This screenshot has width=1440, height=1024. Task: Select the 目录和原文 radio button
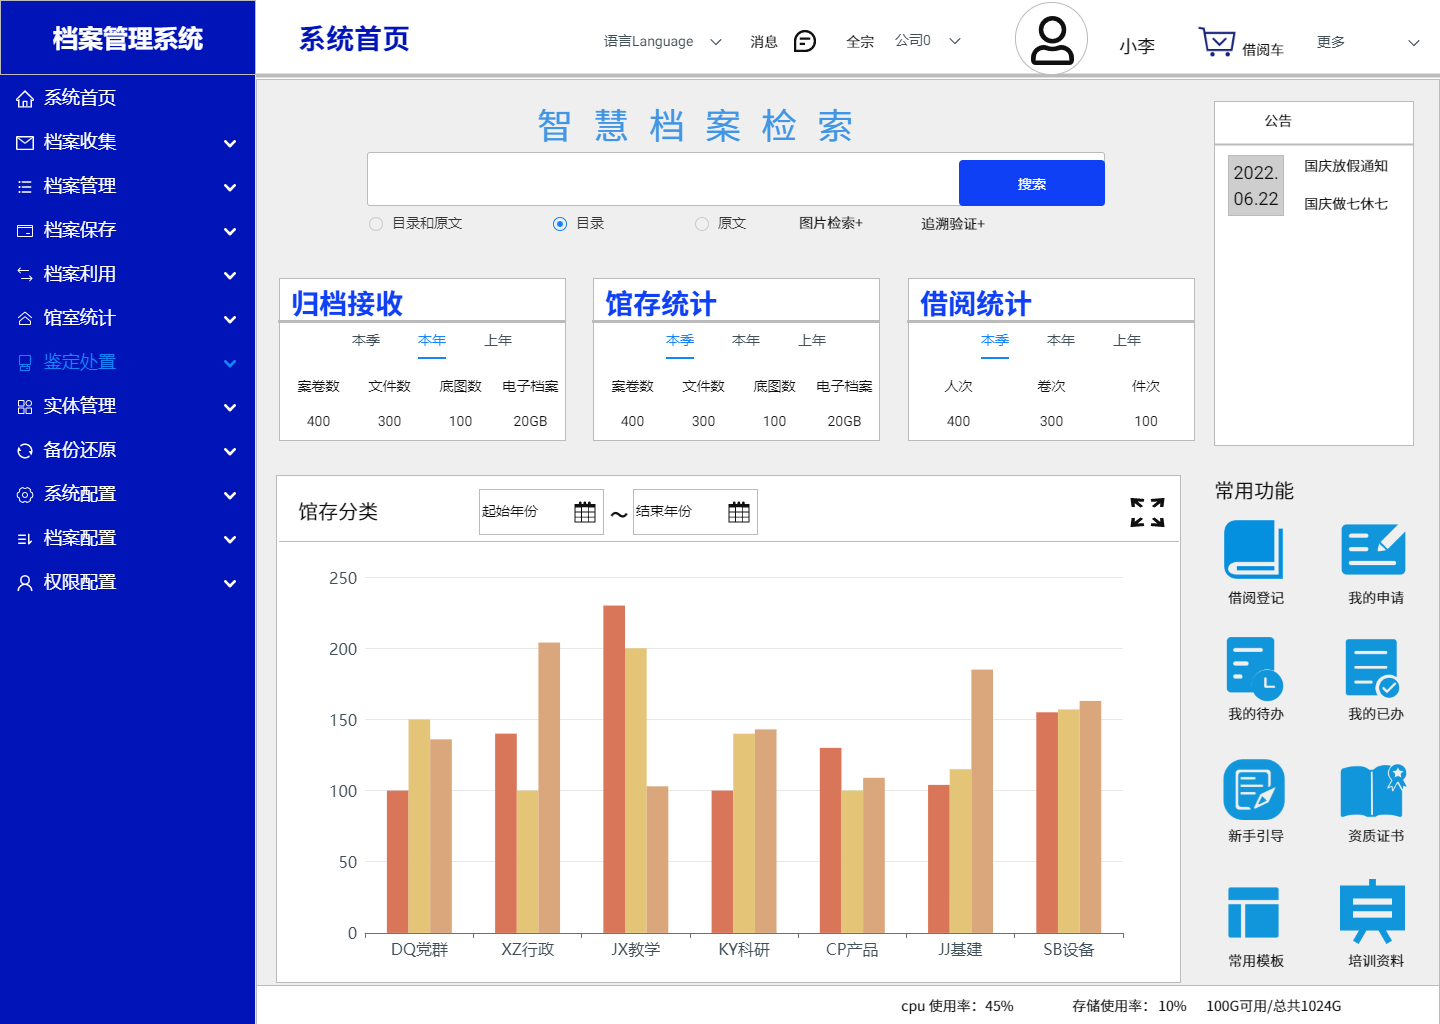pos(376,224)
